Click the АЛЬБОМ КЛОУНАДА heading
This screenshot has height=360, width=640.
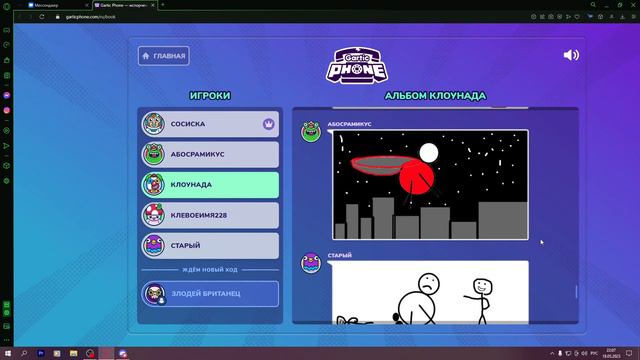[435, 96]
